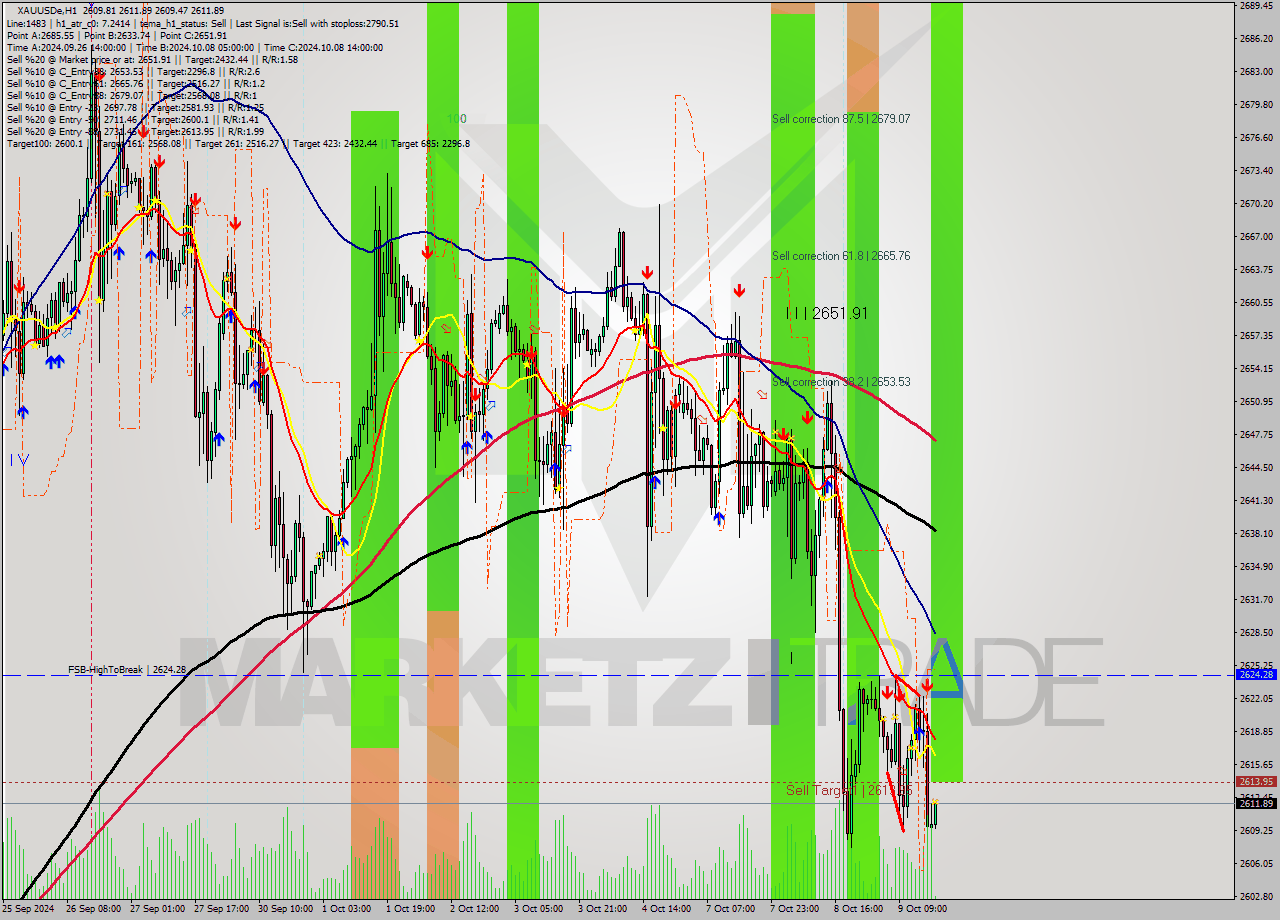1280x920 pixels.
Task: Click the 2631.70 price axis value
Action: click(x=1255, y=599)
